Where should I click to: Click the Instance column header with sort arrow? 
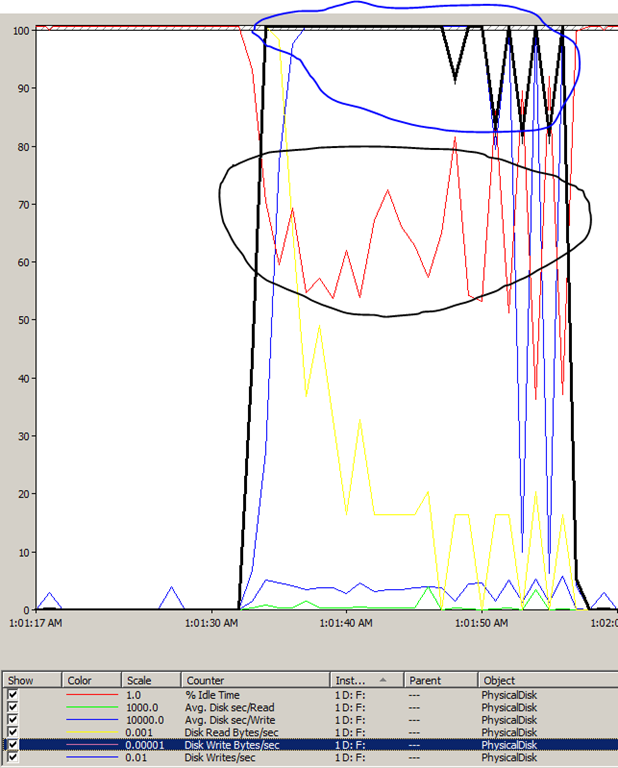tap(360, 680)
